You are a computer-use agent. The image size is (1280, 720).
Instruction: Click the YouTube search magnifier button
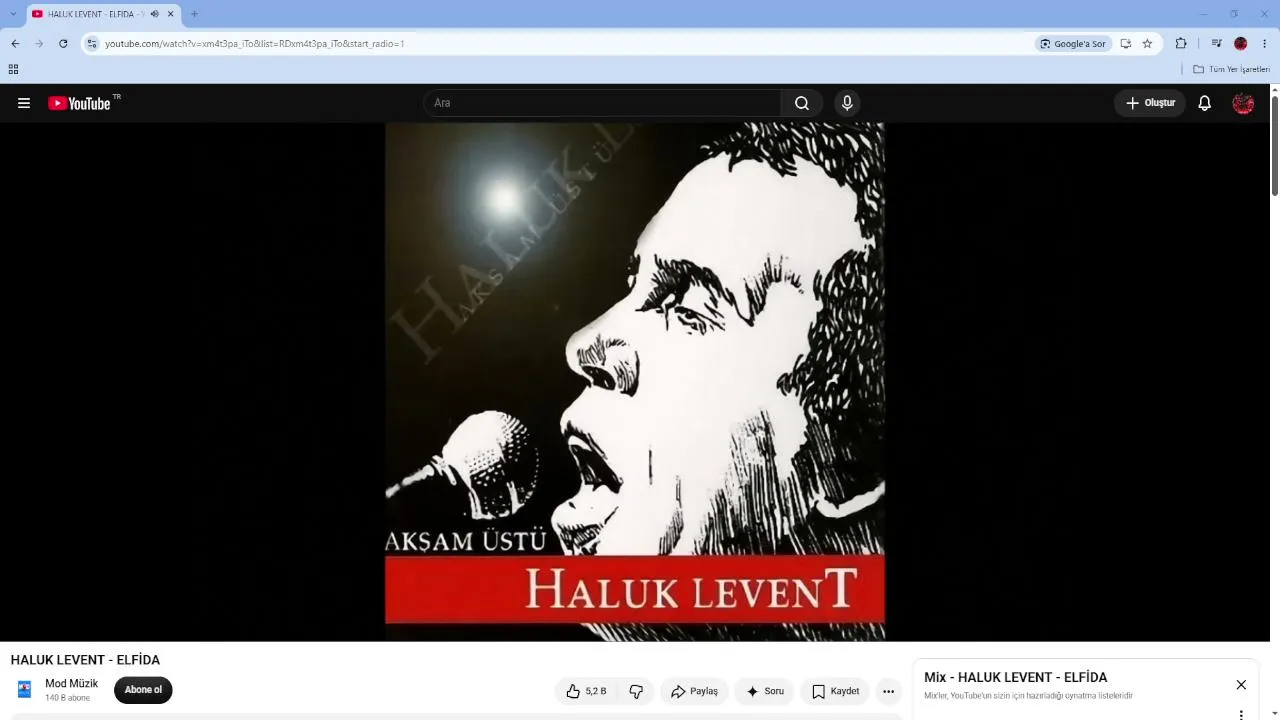pyautogui.click(x=802, y=103)
